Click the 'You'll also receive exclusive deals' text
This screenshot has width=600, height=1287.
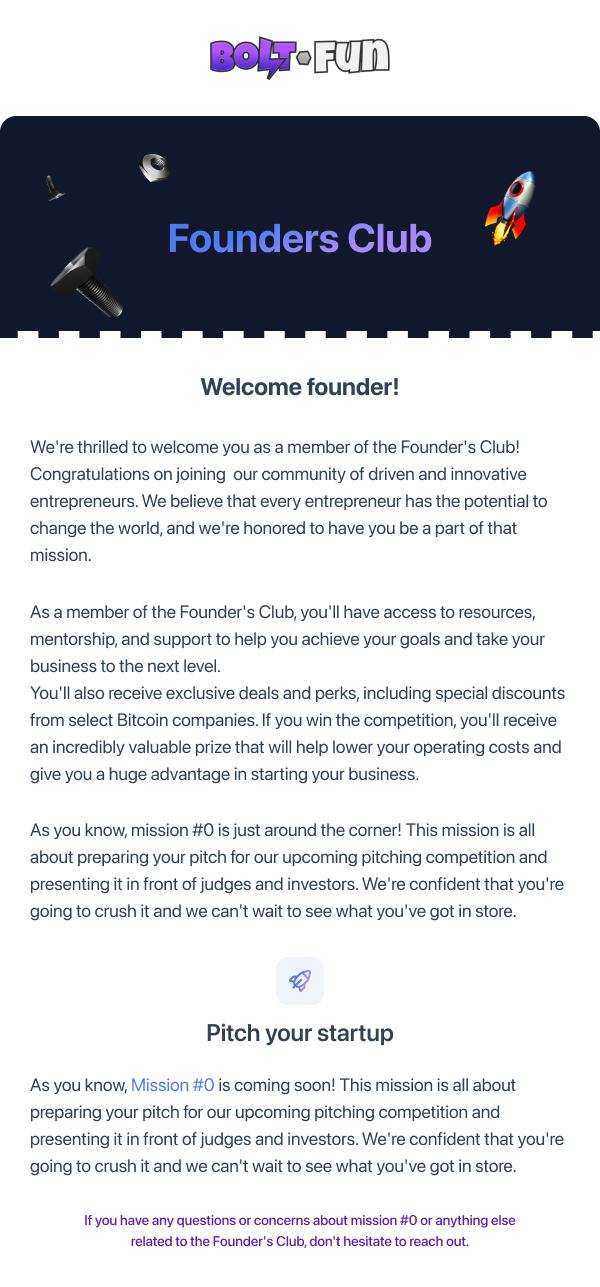tap(298, 734)
